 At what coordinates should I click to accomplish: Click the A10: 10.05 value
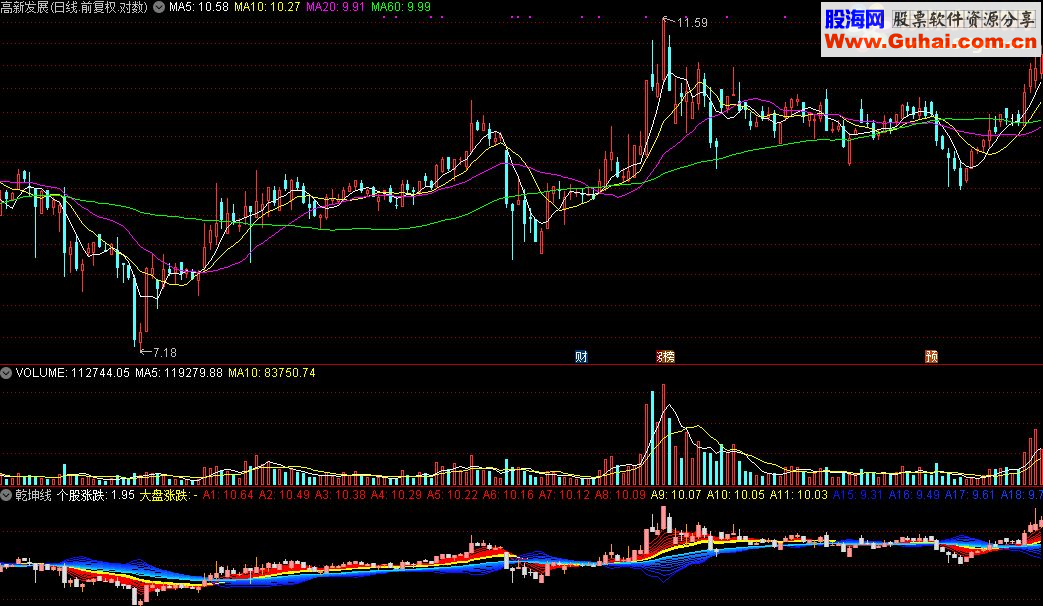pos(736,496)
